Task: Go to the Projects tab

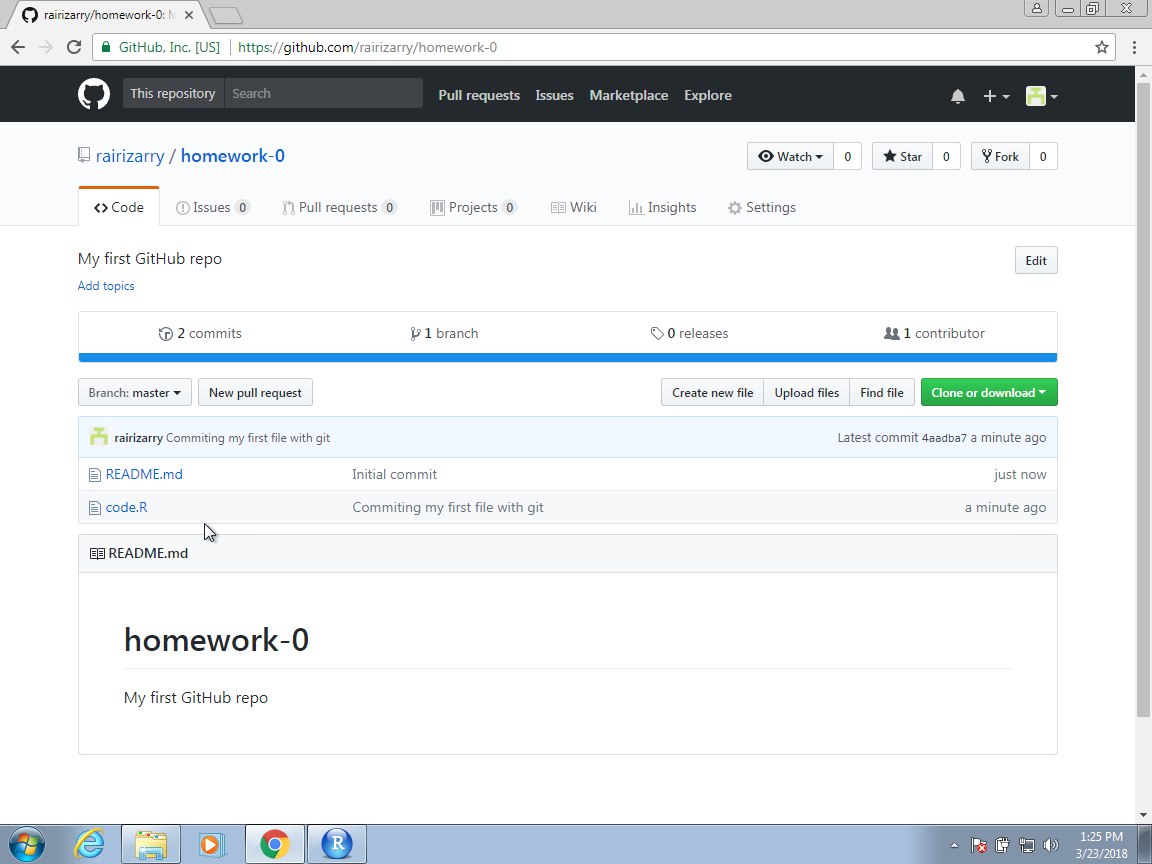Action: pos(473,207)
